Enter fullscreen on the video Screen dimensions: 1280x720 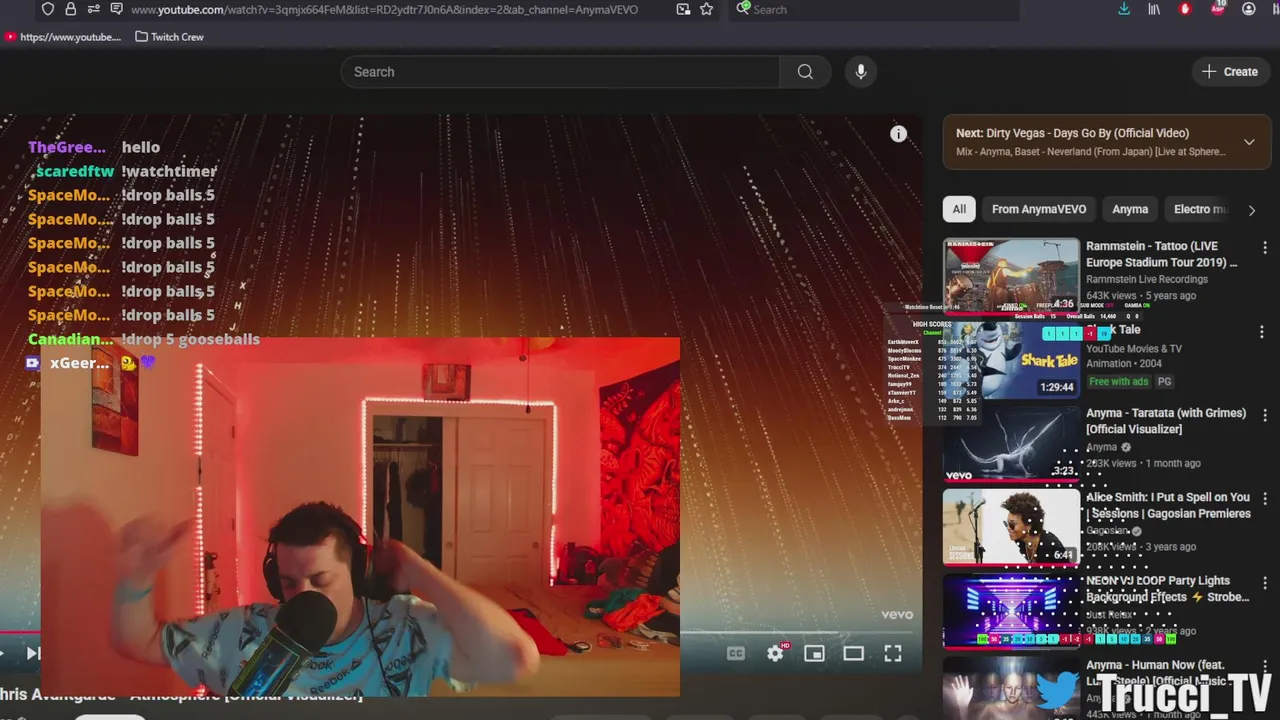[x=893, y=653]
